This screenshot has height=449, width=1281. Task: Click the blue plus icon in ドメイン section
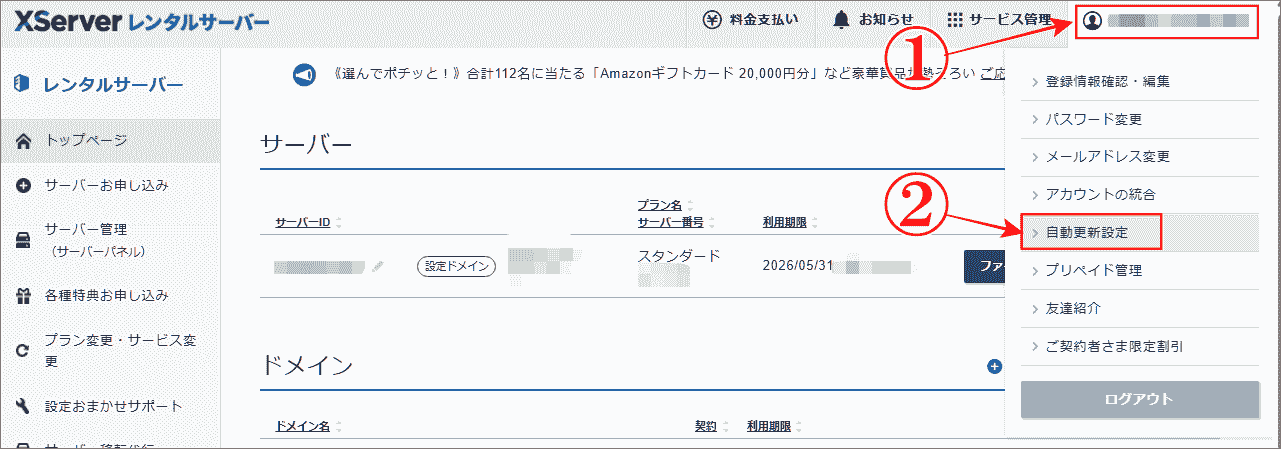coord(994,366)
